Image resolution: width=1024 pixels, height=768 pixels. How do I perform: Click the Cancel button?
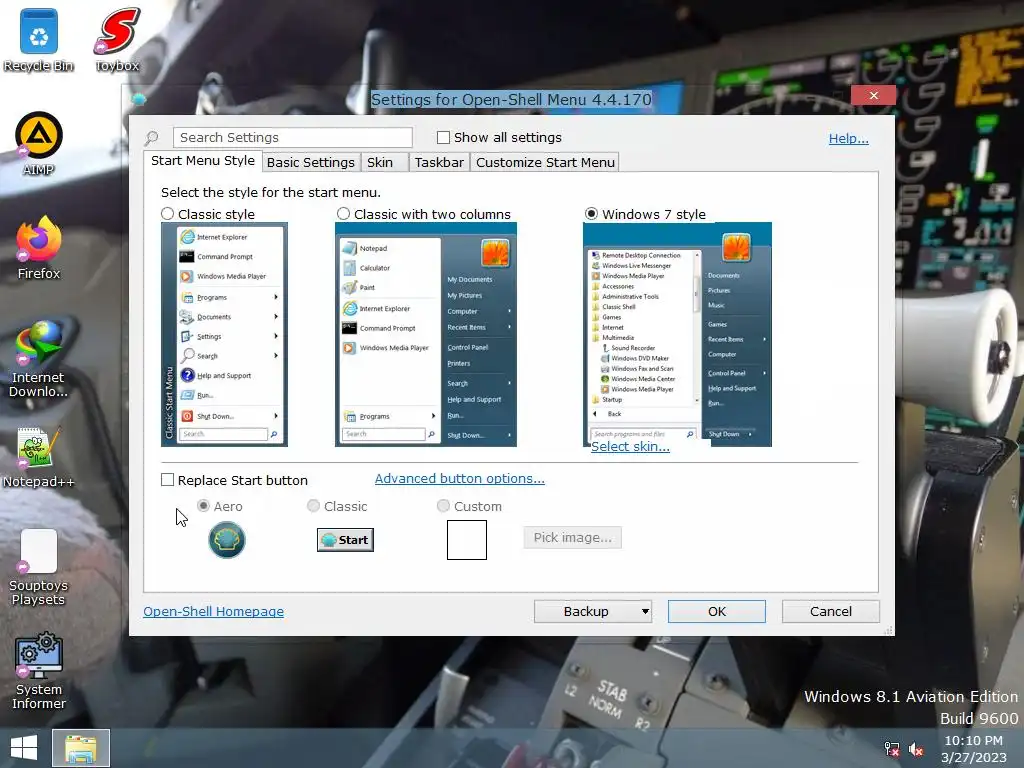tap(831, 611)
